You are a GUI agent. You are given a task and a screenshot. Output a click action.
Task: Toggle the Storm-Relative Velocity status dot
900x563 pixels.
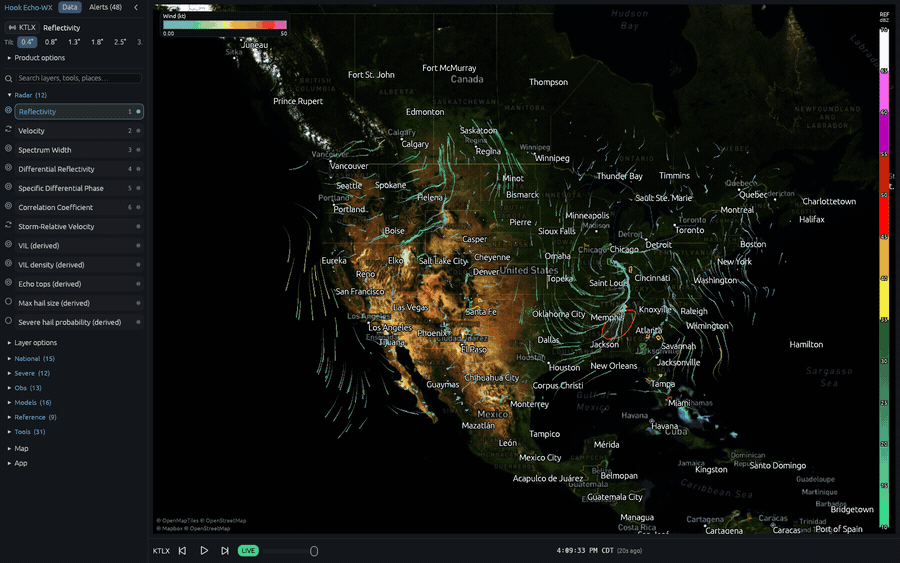(x=138, y=226)
